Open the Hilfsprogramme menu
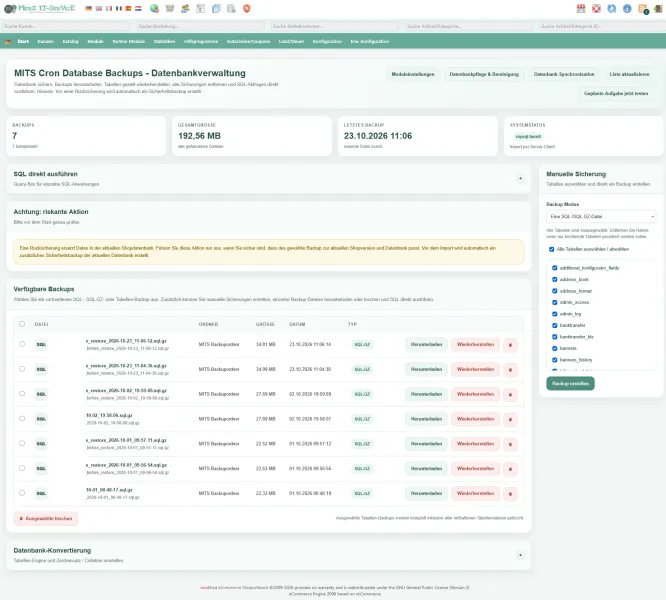The width and height of the screenshot is (666, 600). [x=201, y=42]
